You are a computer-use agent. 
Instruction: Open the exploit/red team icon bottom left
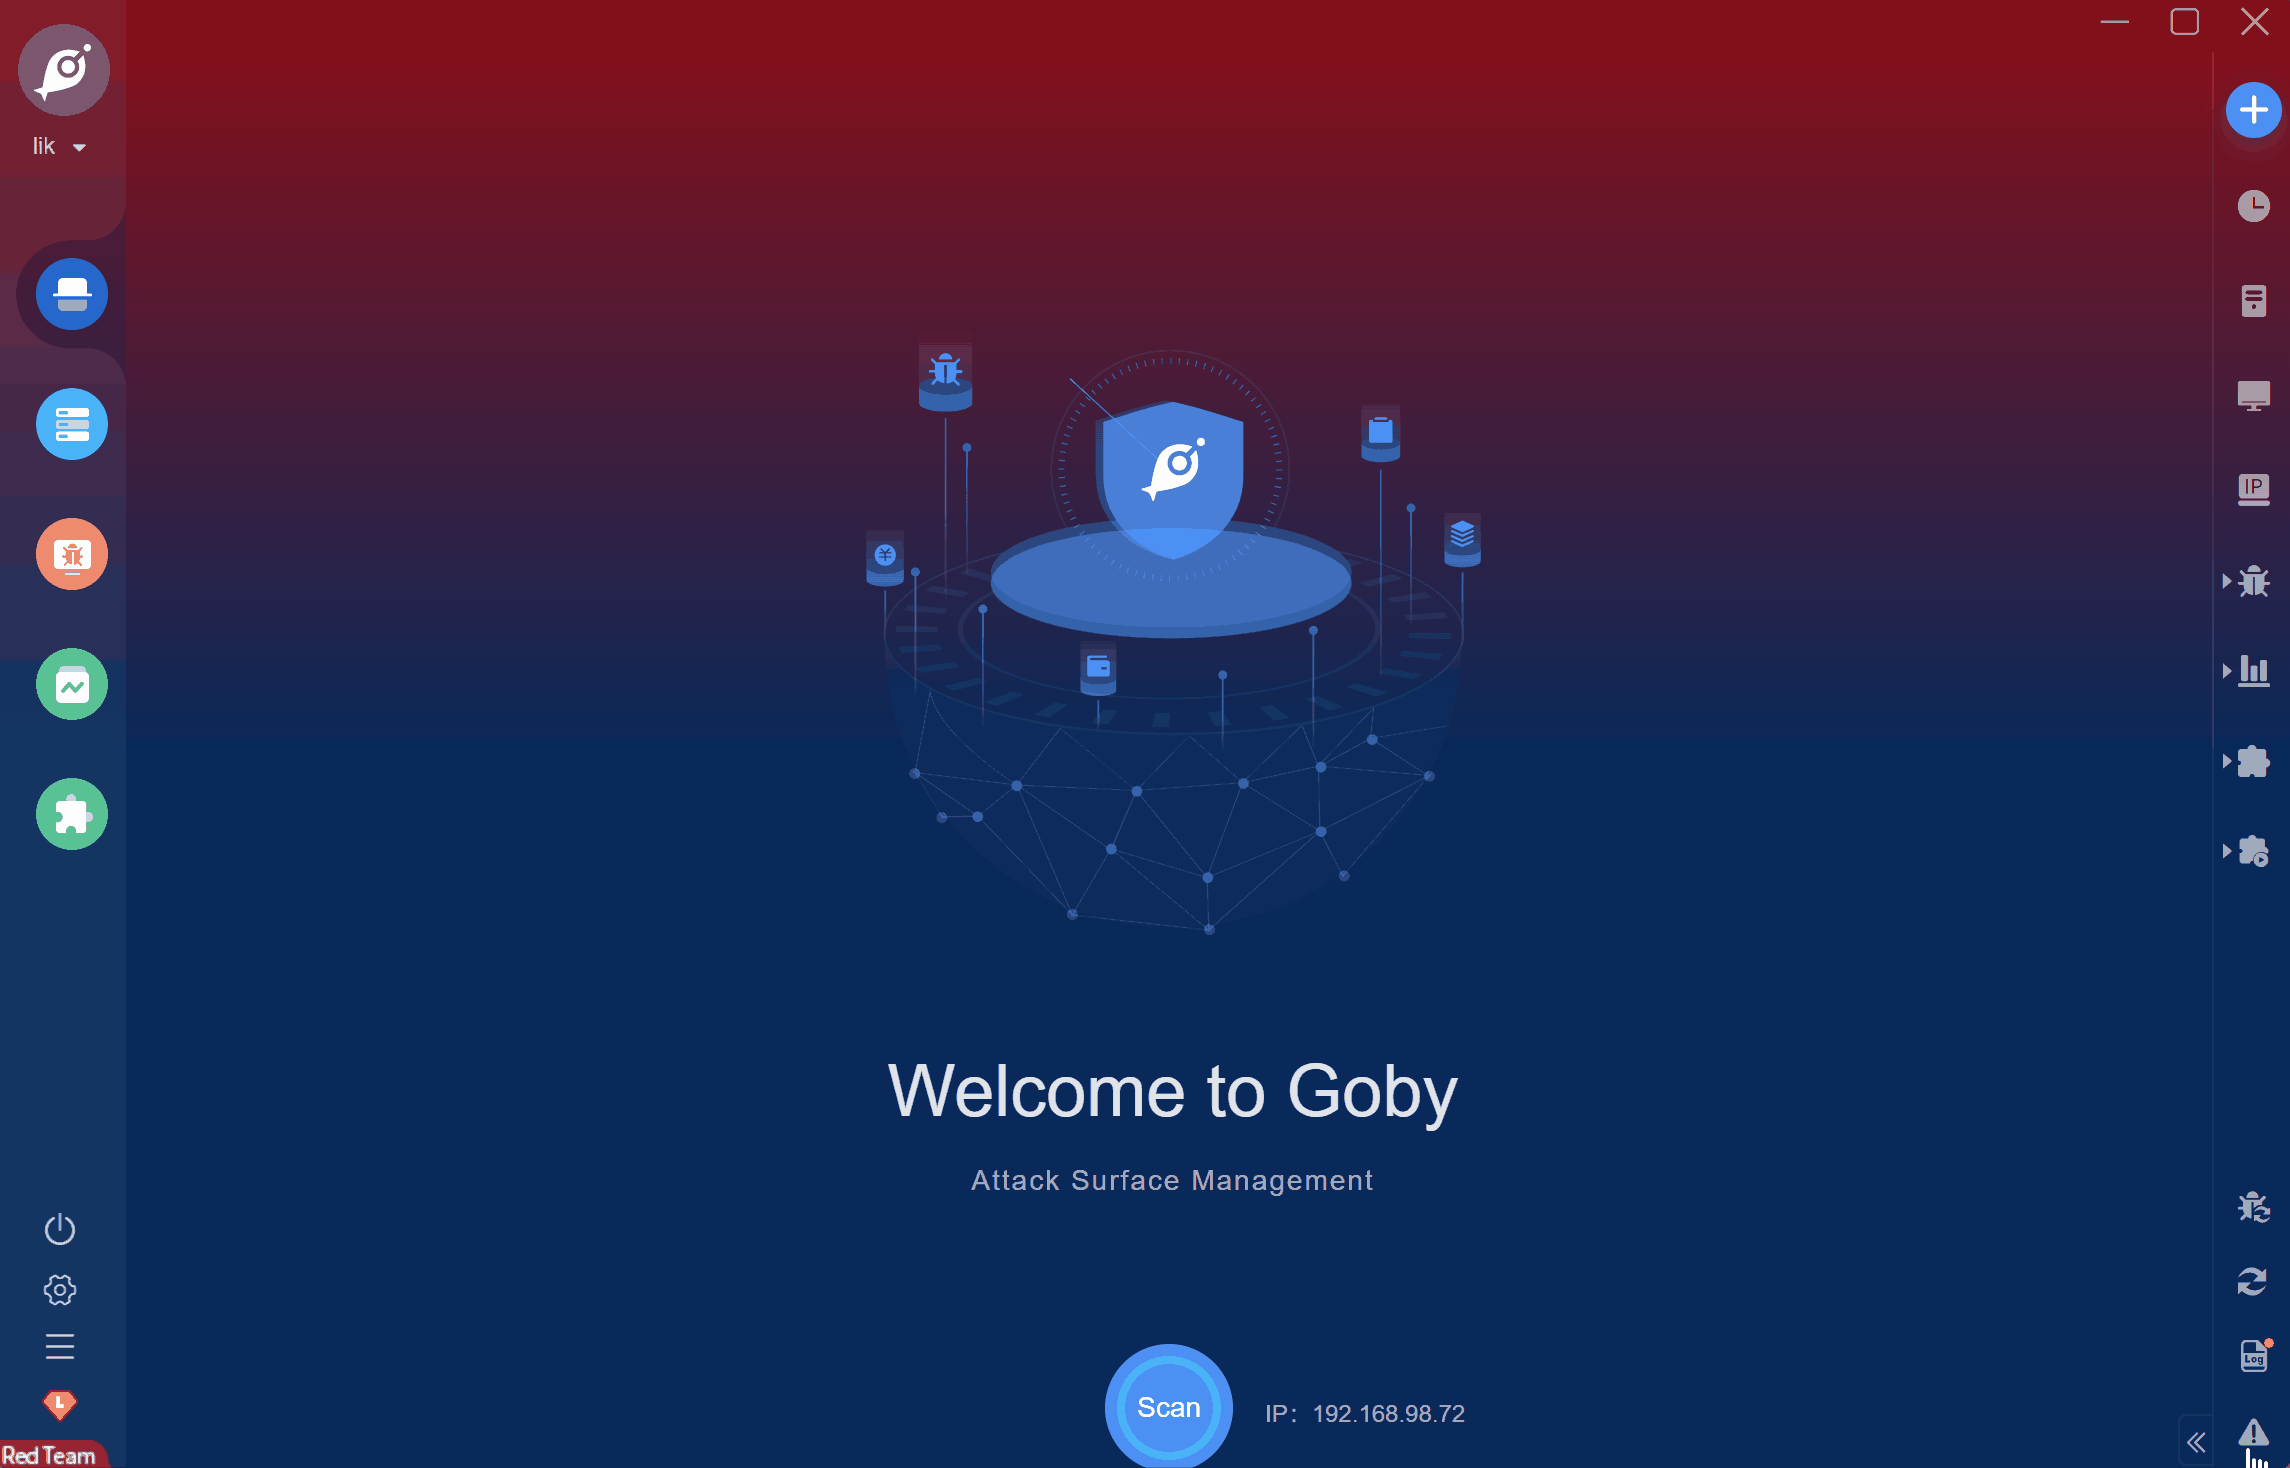coord(58,1408)
